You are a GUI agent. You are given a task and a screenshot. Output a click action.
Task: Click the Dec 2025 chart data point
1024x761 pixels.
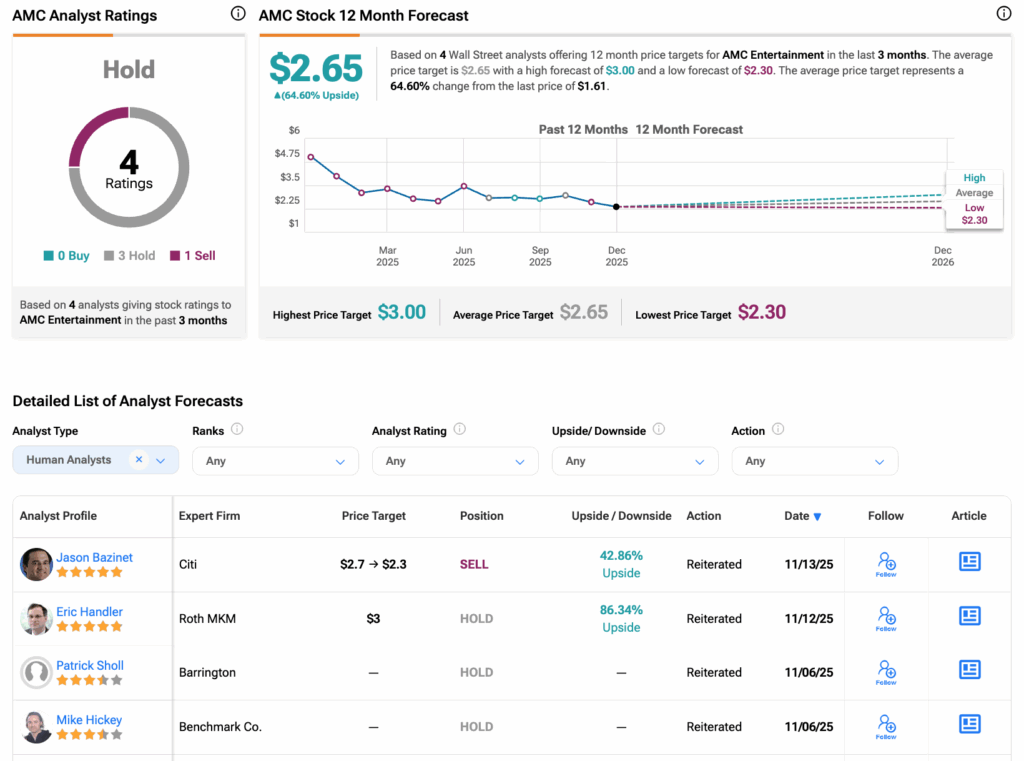pos(616,207)
